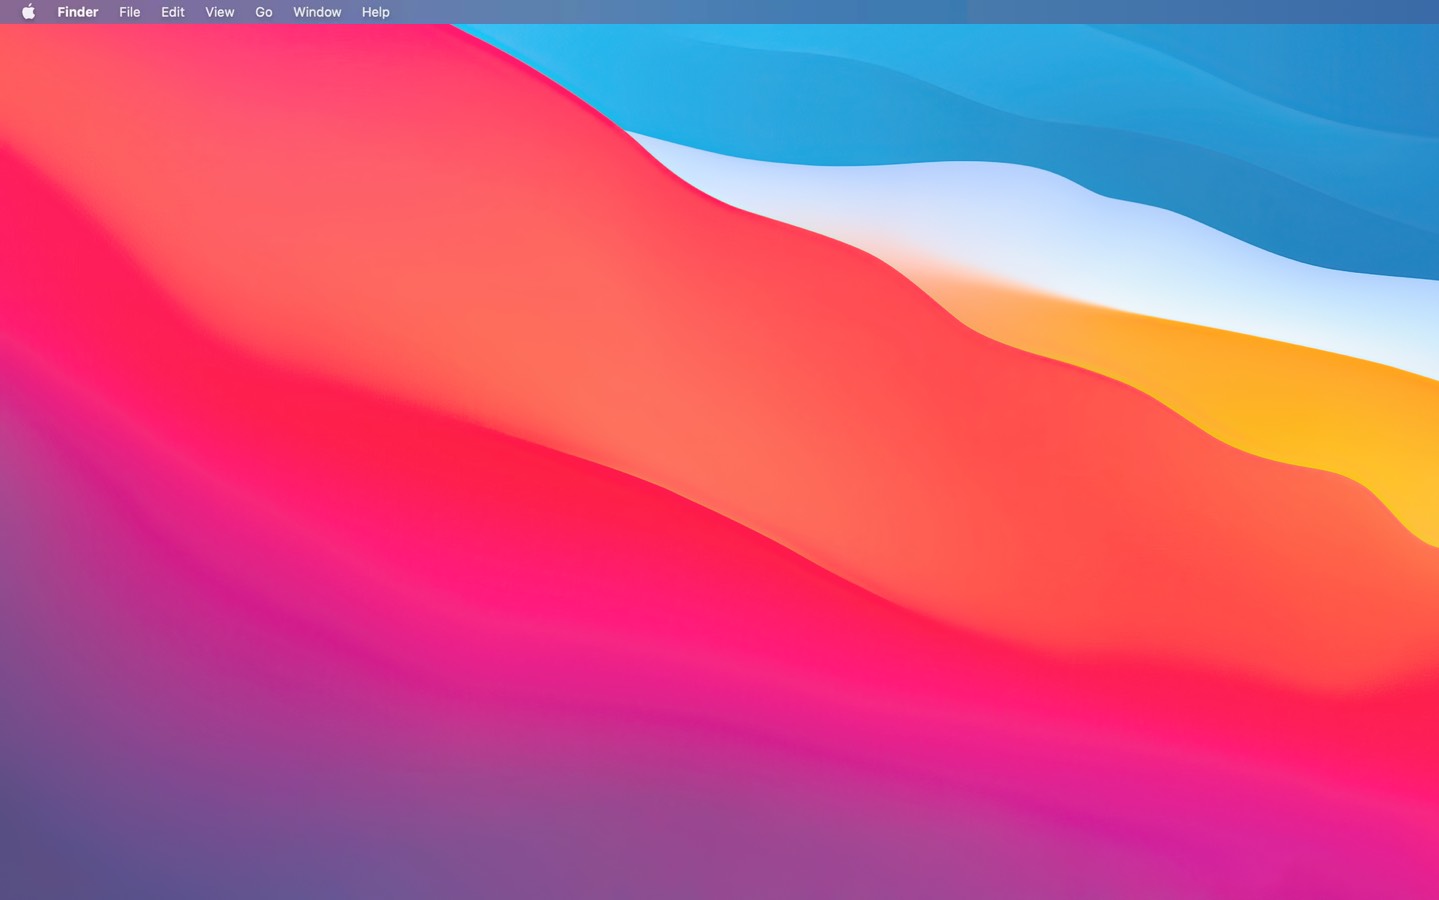Open the Window menu
Image resolution: width=1439 pixels, height=900 pixels.
coord(317,12)
